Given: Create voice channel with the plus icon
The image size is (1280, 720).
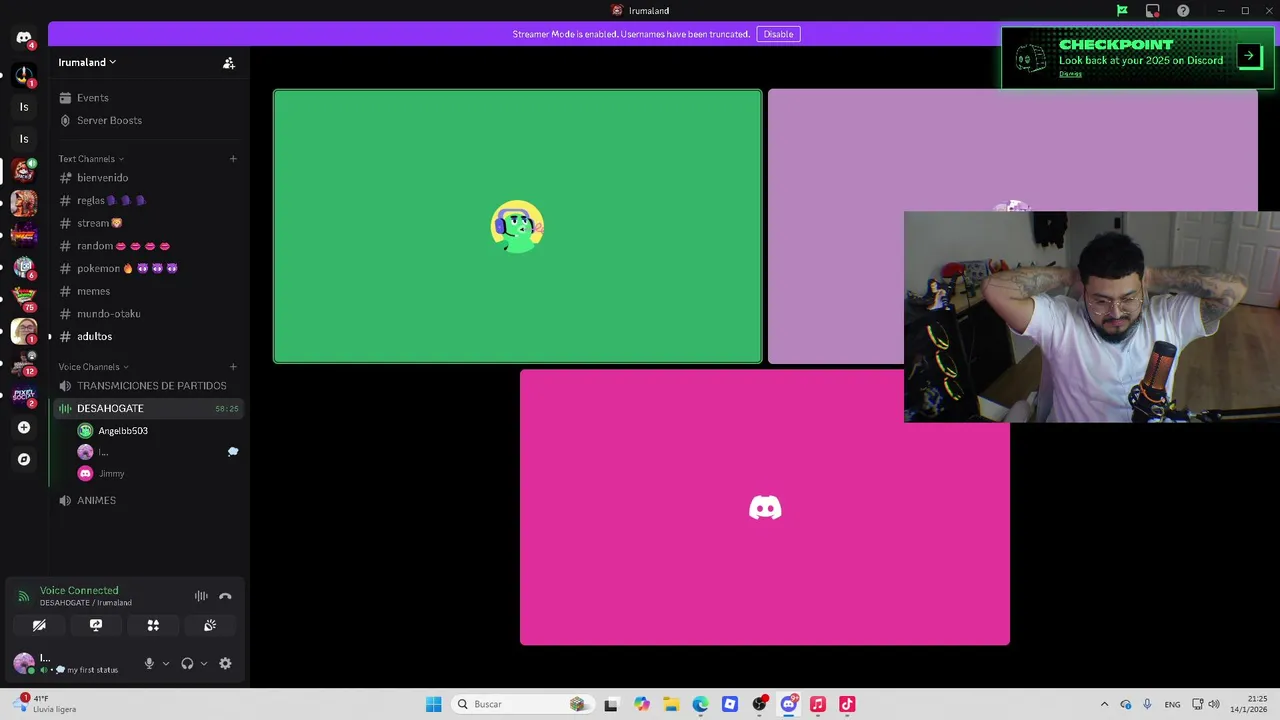Looking at the screenshot, I should coord(233,367).
